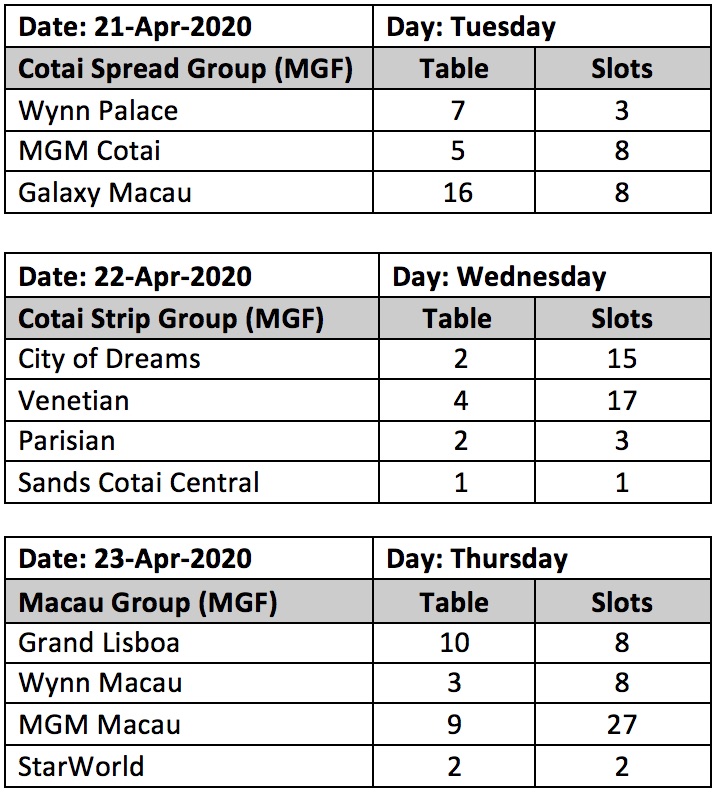Screen dimensions: 714x792
Task: Select the Grand Lisboa table value 10
Action: pos(454,643)
